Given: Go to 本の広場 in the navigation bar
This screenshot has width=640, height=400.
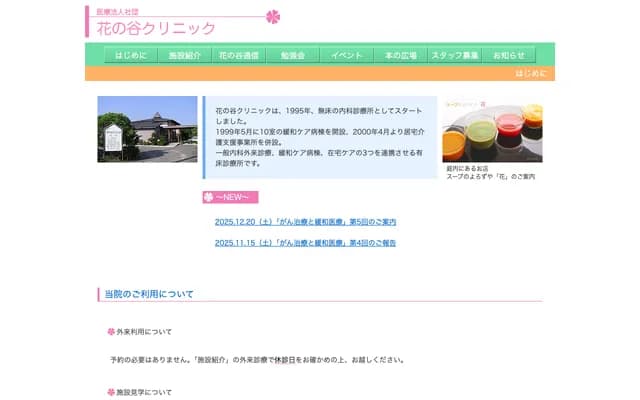Looking at the screenshot, I should pyautogui.click(x=401, y=55).
